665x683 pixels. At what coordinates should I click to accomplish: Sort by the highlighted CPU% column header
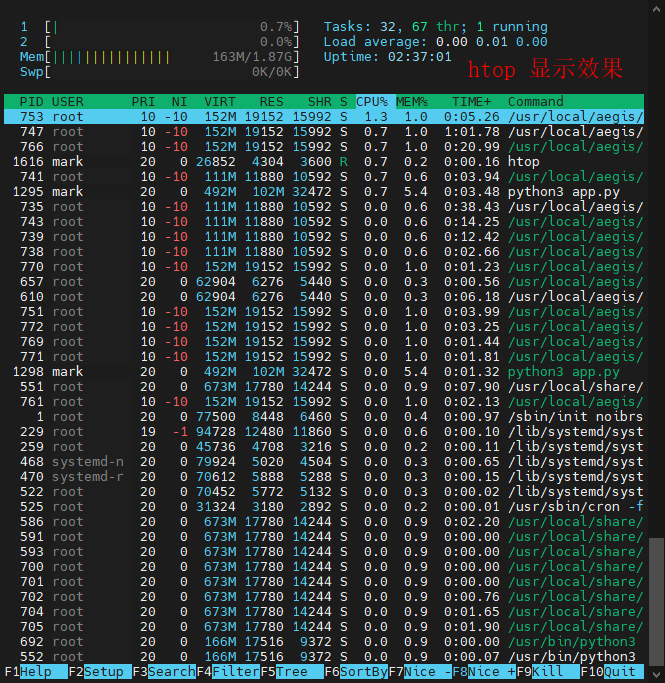pos(375,101)
